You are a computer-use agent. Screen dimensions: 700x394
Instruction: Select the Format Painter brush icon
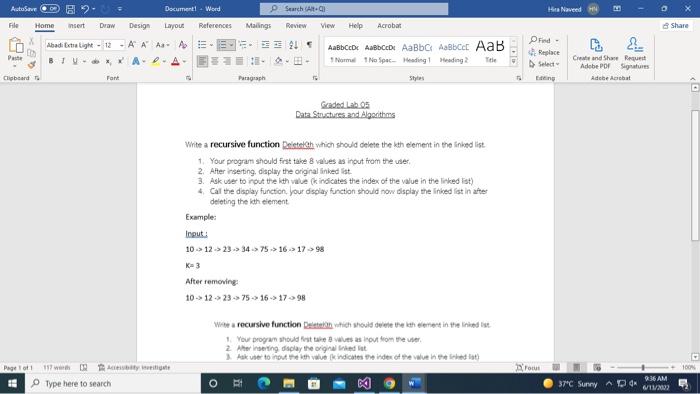pos(31,65)
